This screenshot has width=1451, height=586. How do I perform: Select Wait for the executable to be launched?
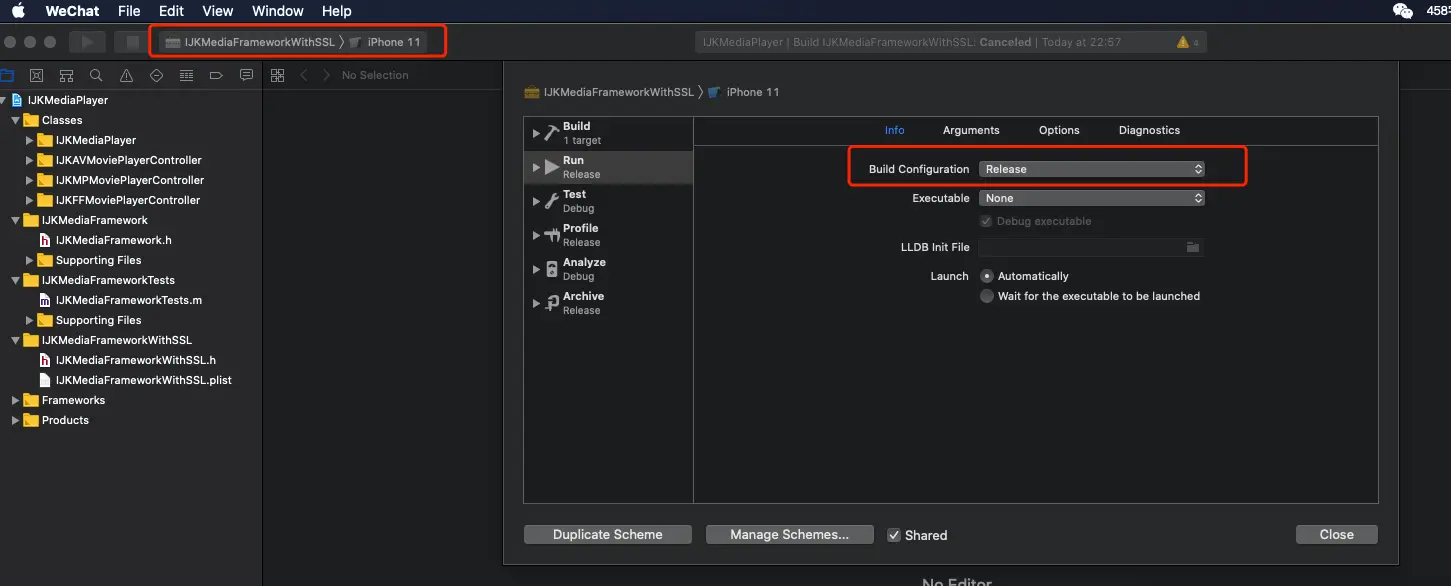click(987, 296)
